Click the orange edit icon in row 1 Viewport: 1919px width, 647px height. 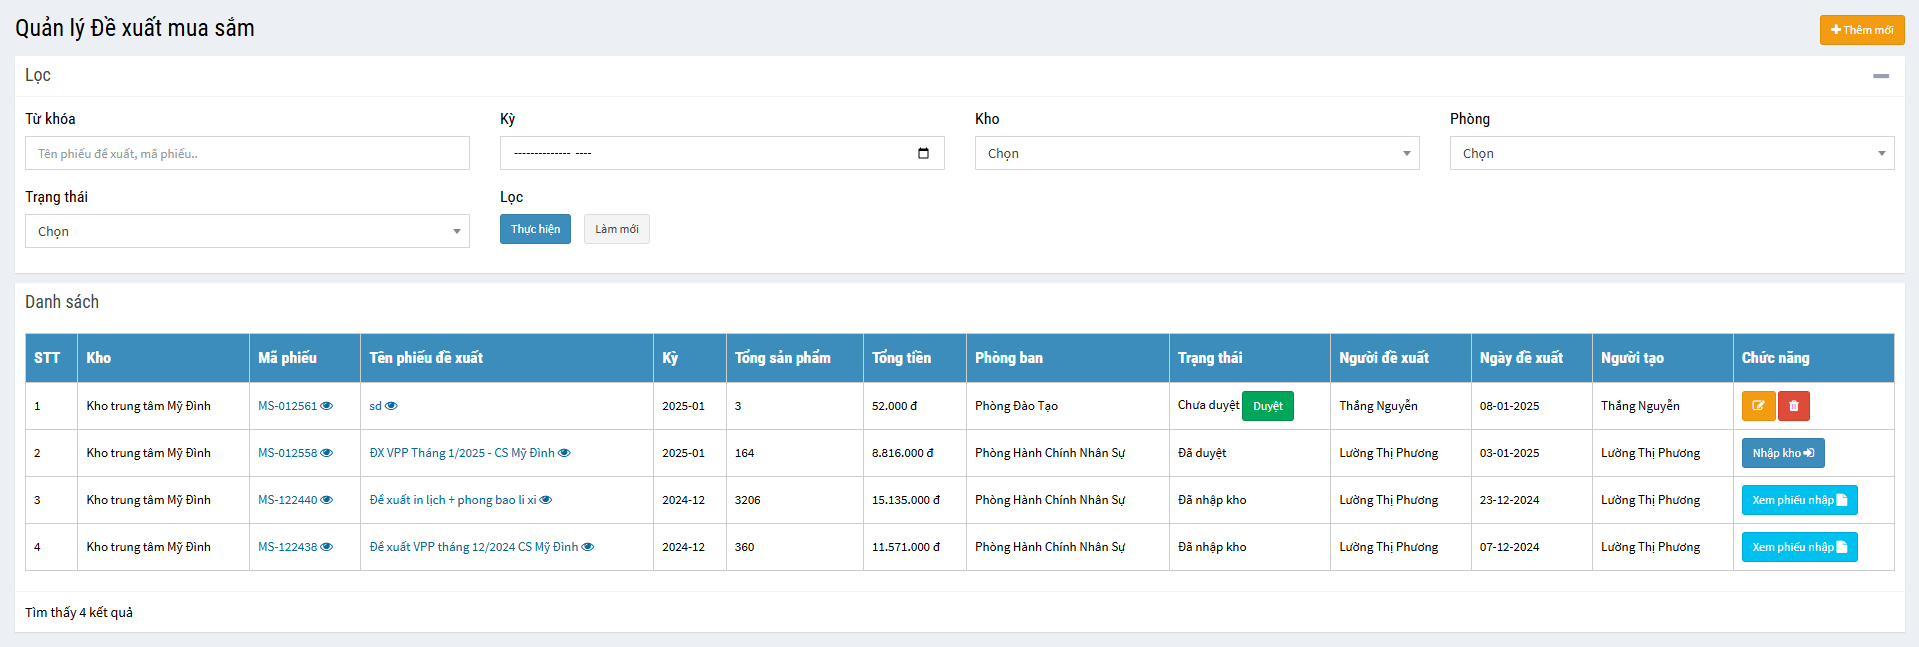coord(1758,406)
